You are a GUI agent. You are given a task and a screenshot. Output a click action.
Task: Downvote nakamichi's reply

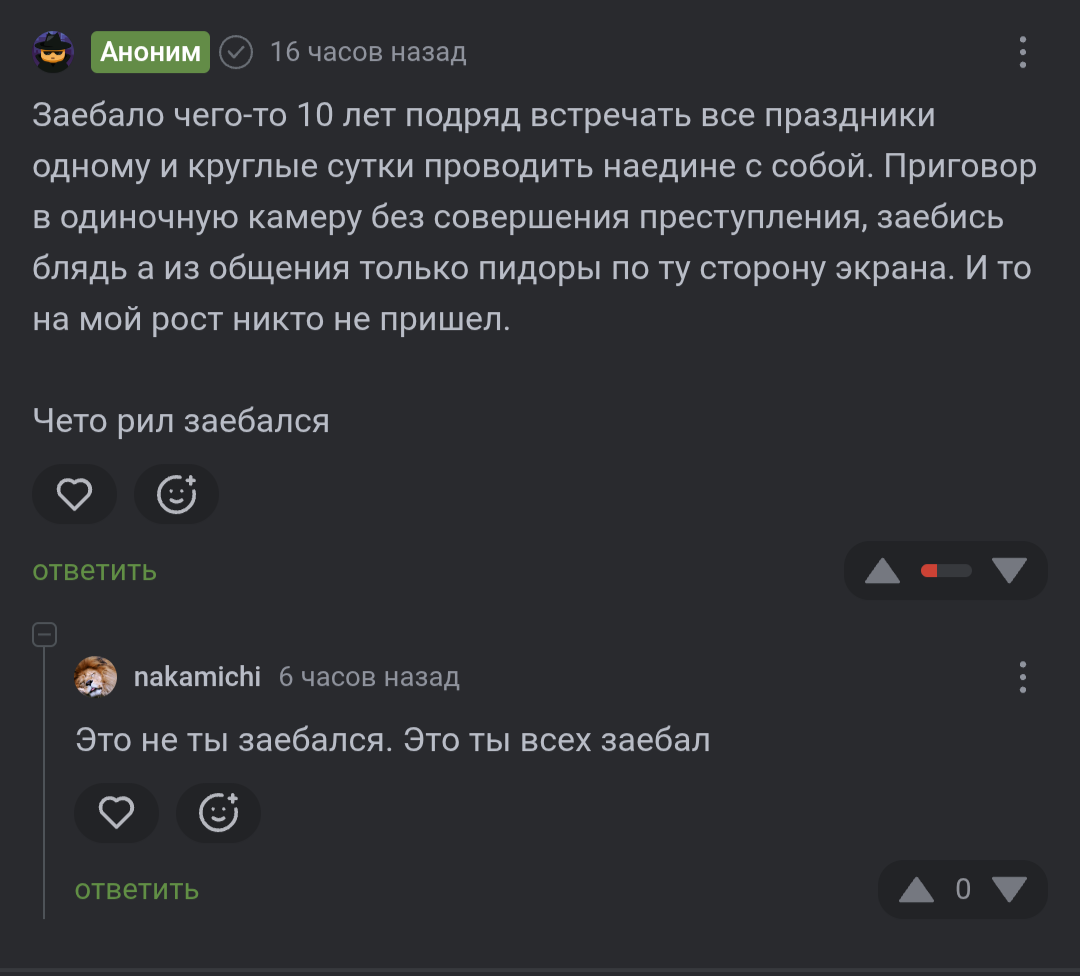click(1009, 889)
